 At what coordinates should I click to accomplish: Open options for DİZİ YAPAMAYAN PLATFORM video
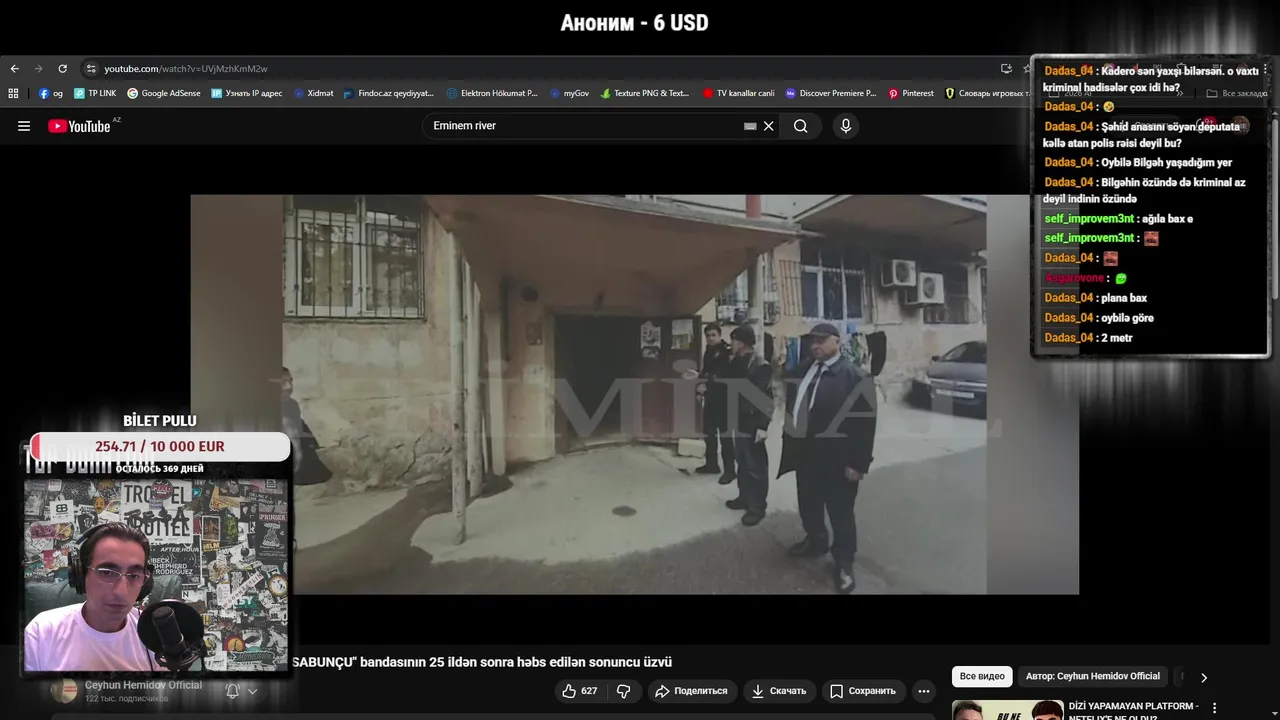click(x=1215, y=708)
